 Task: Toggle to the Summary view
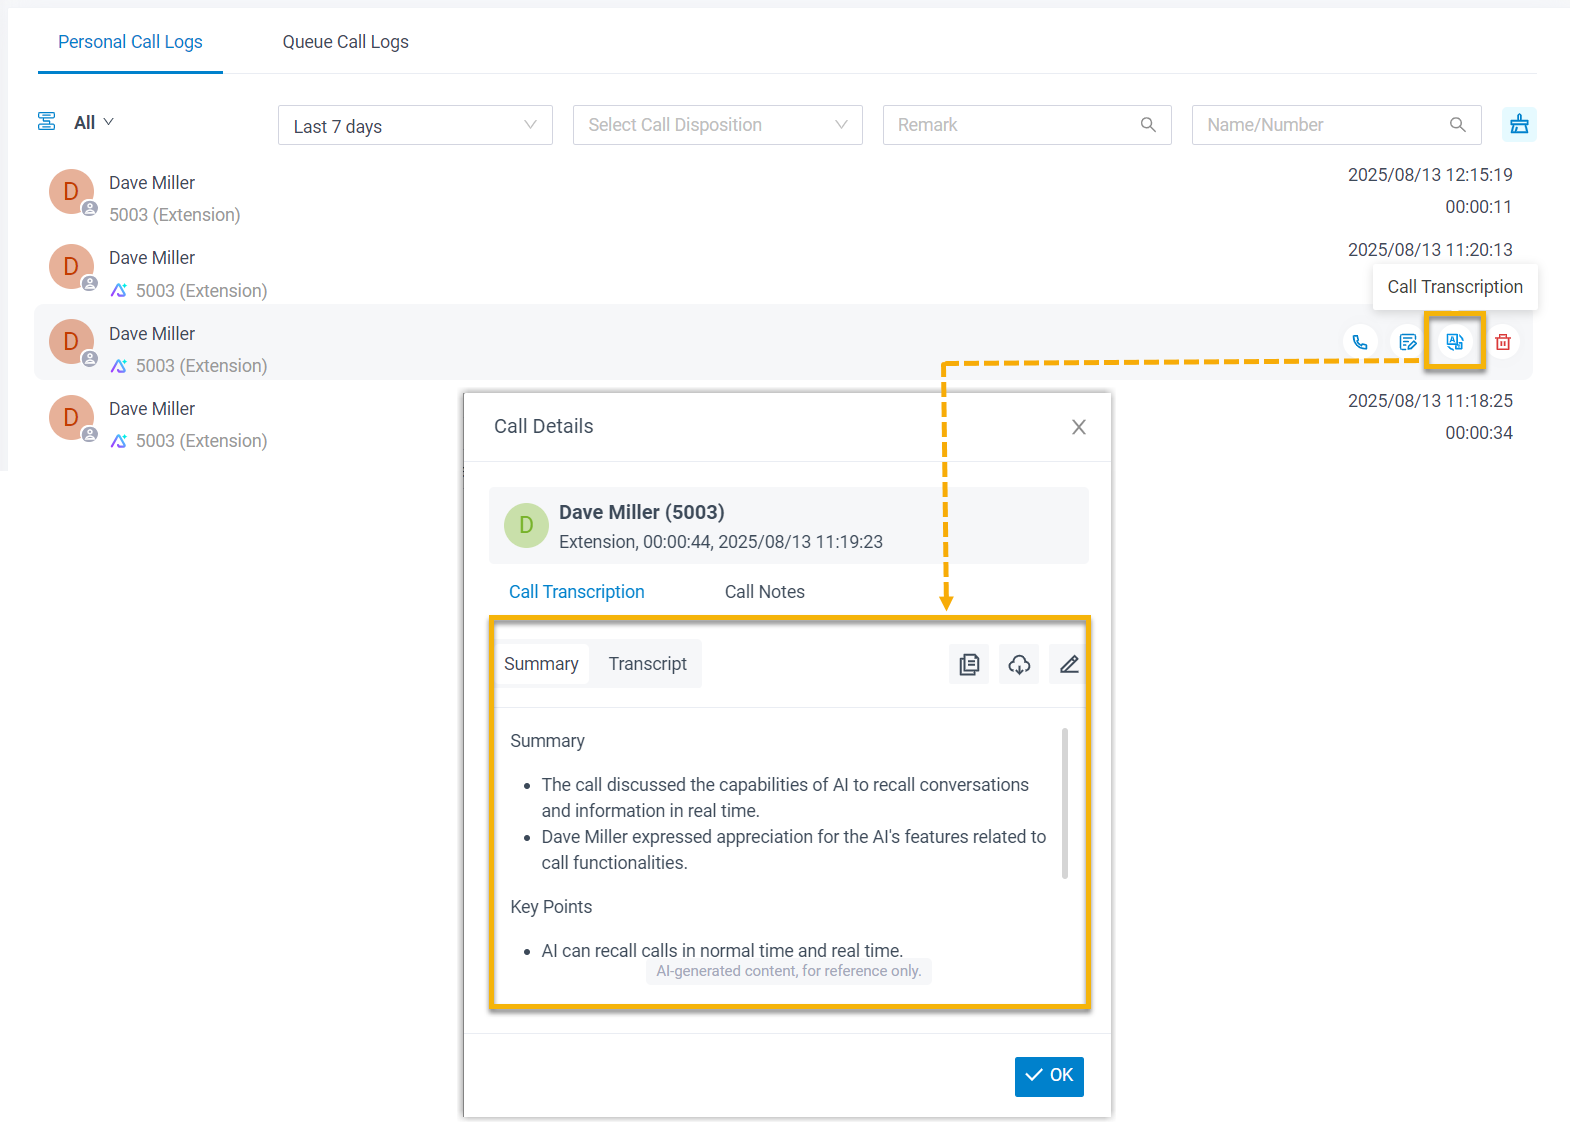click(x=541, y=664)
